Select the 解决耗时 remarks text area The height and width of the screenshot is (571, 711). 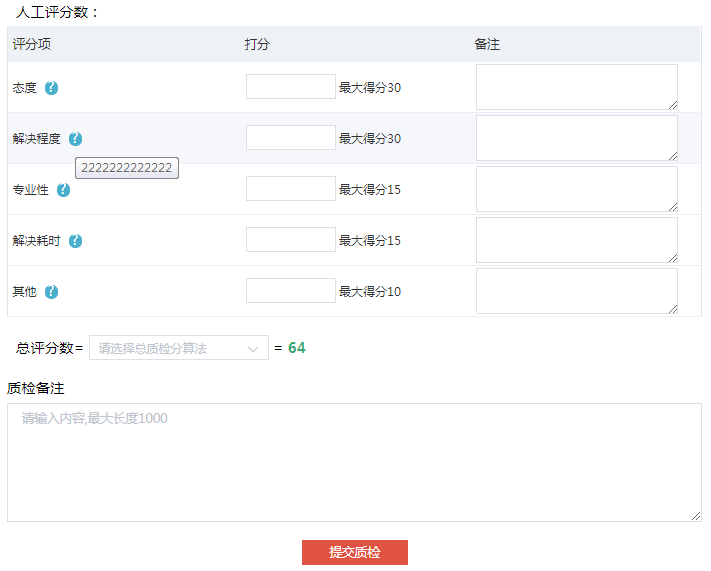[x=576, y=240]
